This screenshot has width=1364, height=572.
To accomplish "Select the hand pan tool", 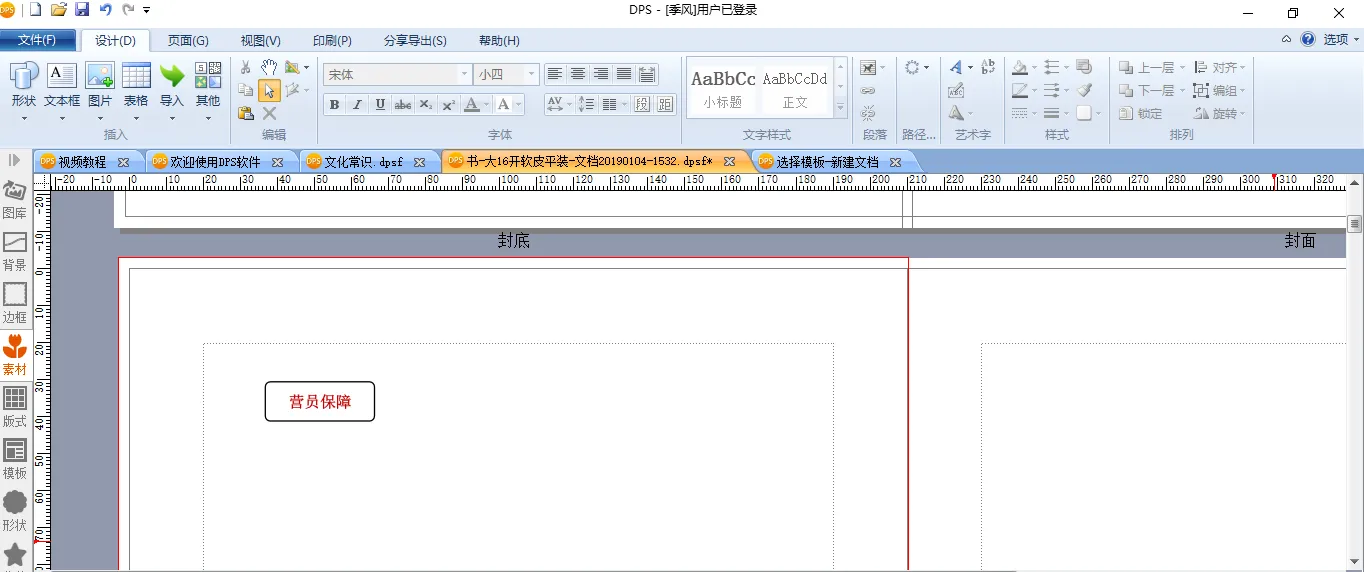I will 269,67.
